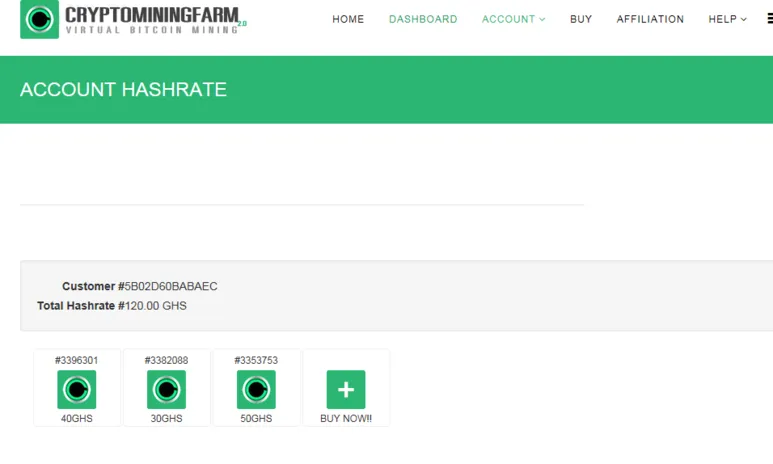Select miner ID #3382088 text
Screen dimensions: 773x464
[x=166, y=360]
